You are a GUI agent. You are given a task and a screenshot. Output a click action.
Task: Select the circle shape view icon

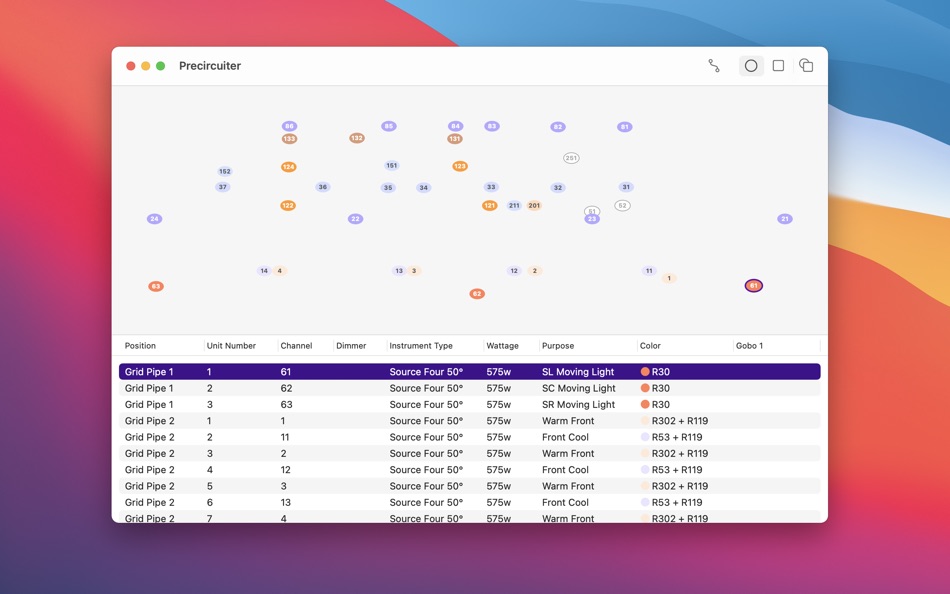751,65
